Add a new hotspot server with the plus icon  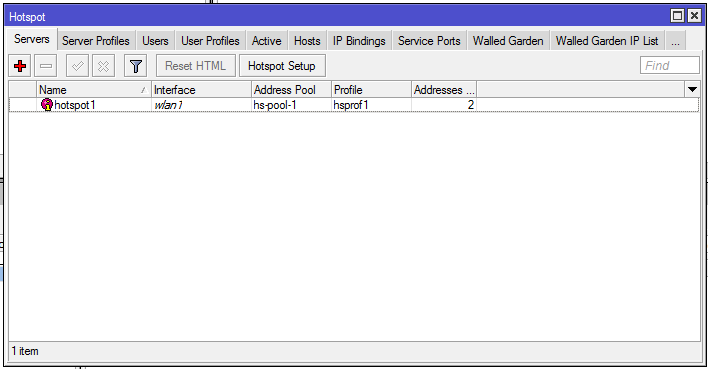click(20, 66)
